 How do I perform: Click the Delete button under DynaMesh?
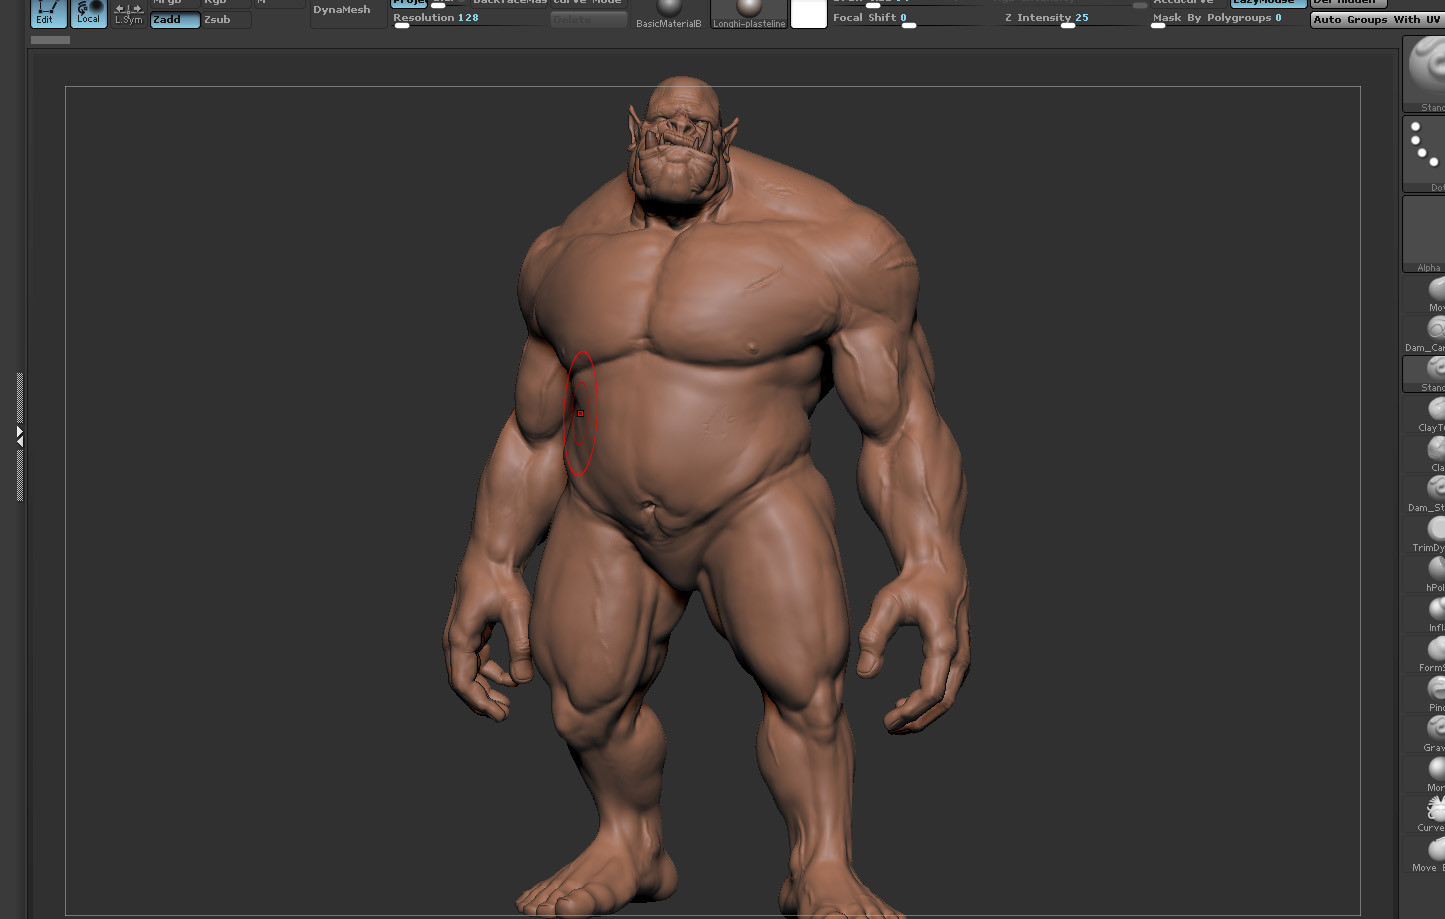(589, 20)
